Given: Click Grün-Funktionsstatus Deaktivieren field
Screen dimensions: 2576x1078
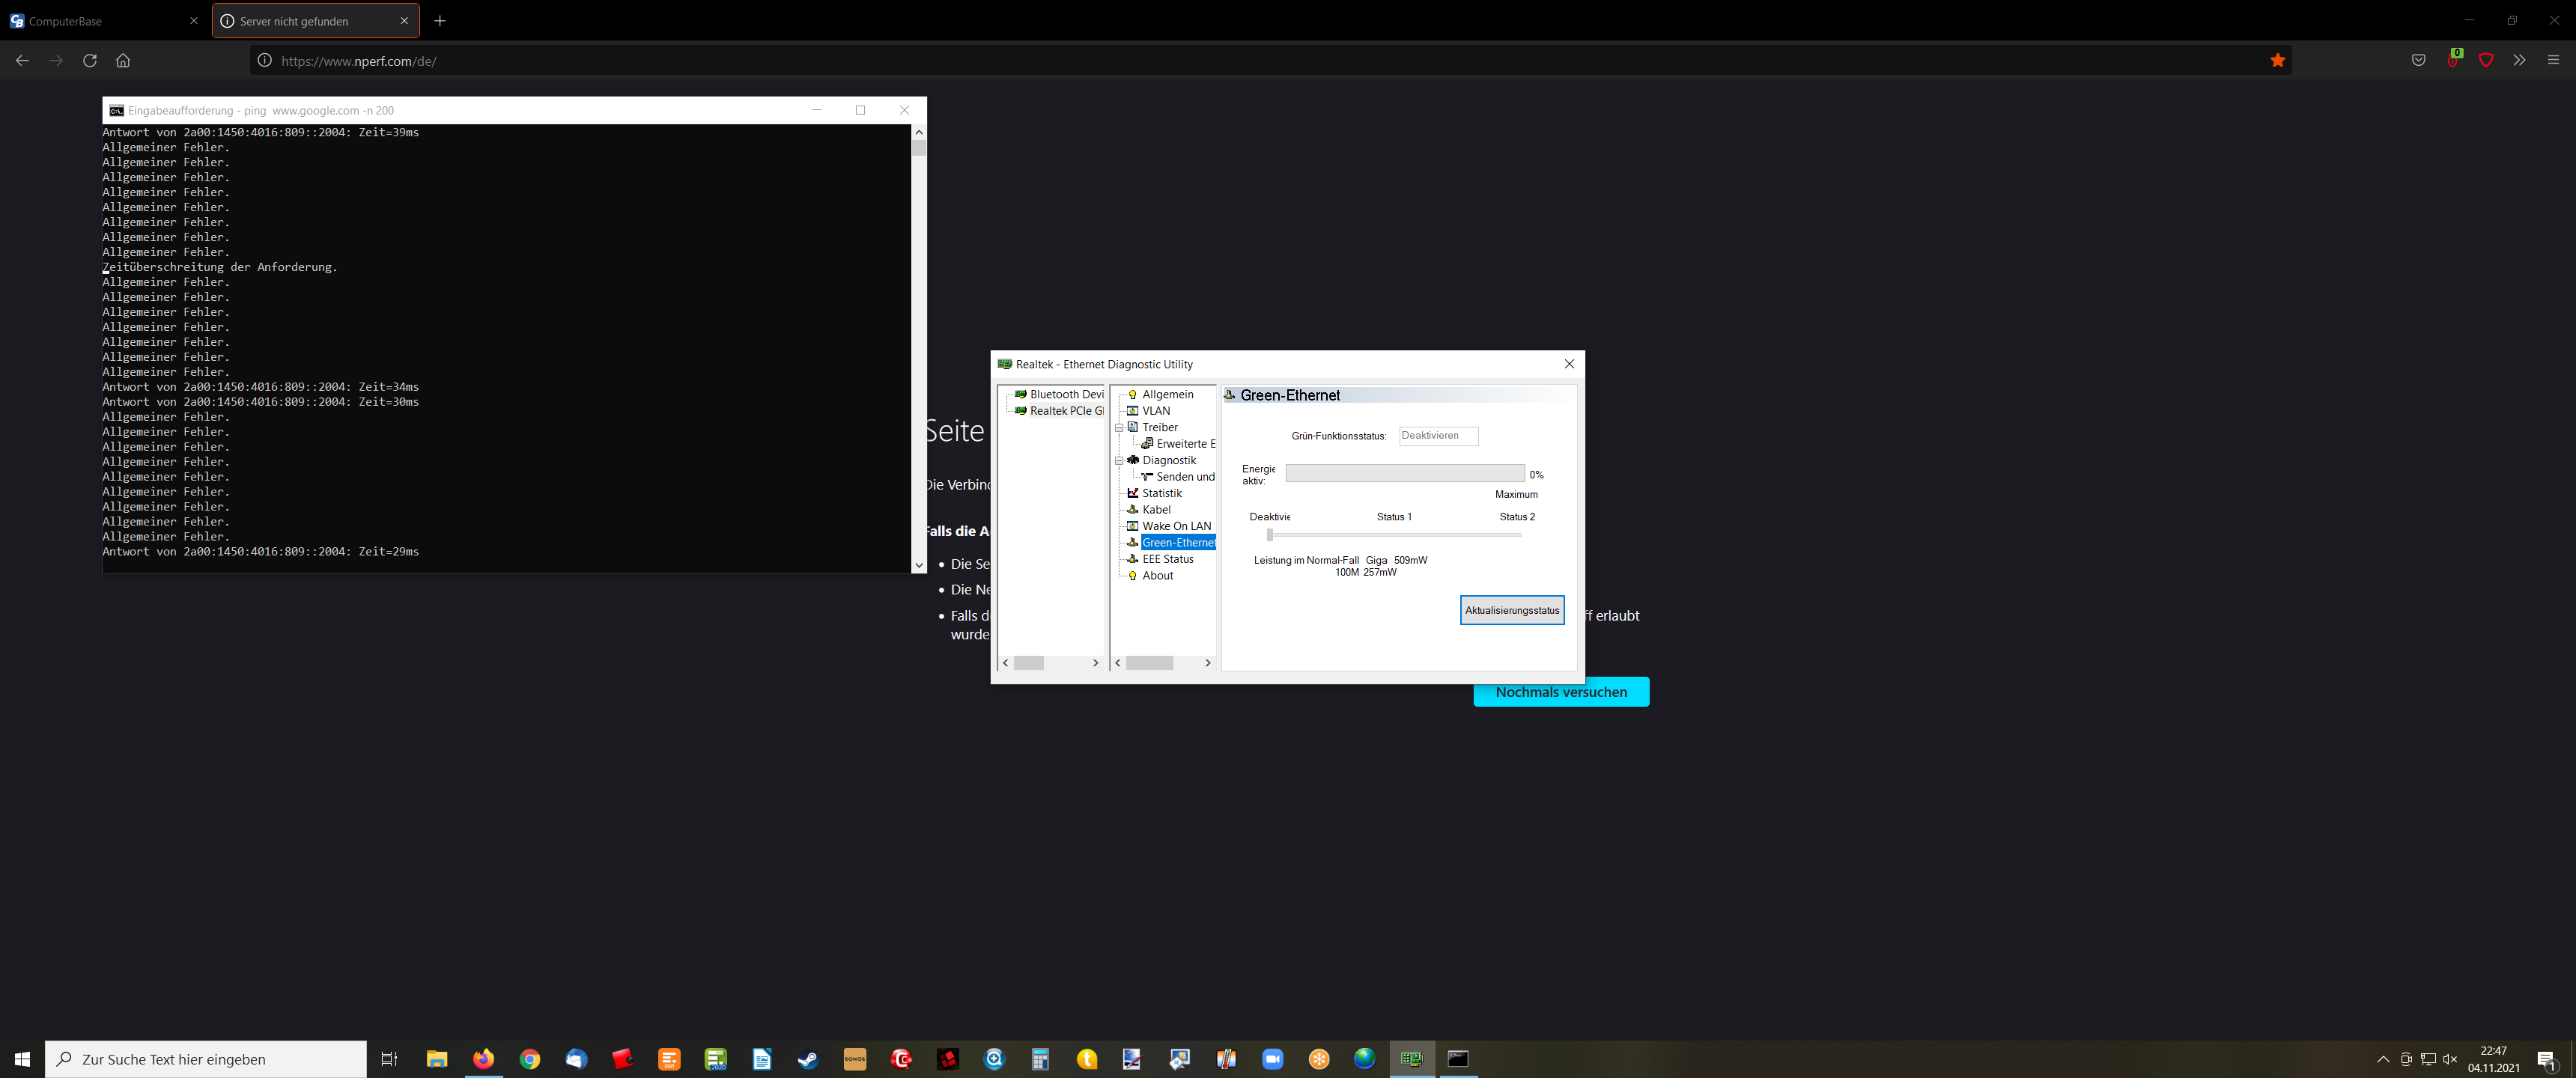Looking at the screenshot, I should pos(1437,436).
